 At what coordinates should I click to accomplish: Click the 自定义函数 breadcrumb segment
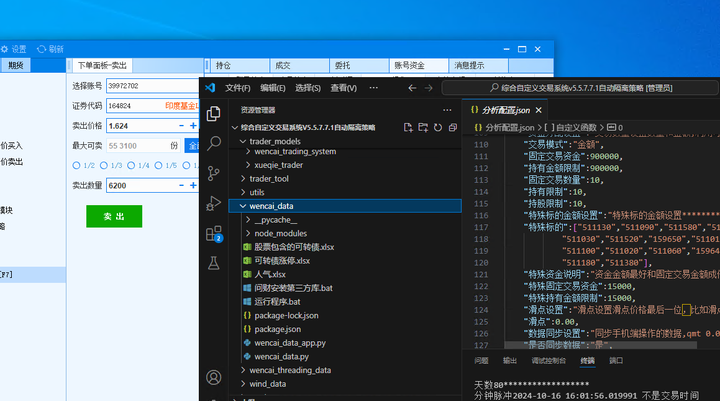[576, 127]
